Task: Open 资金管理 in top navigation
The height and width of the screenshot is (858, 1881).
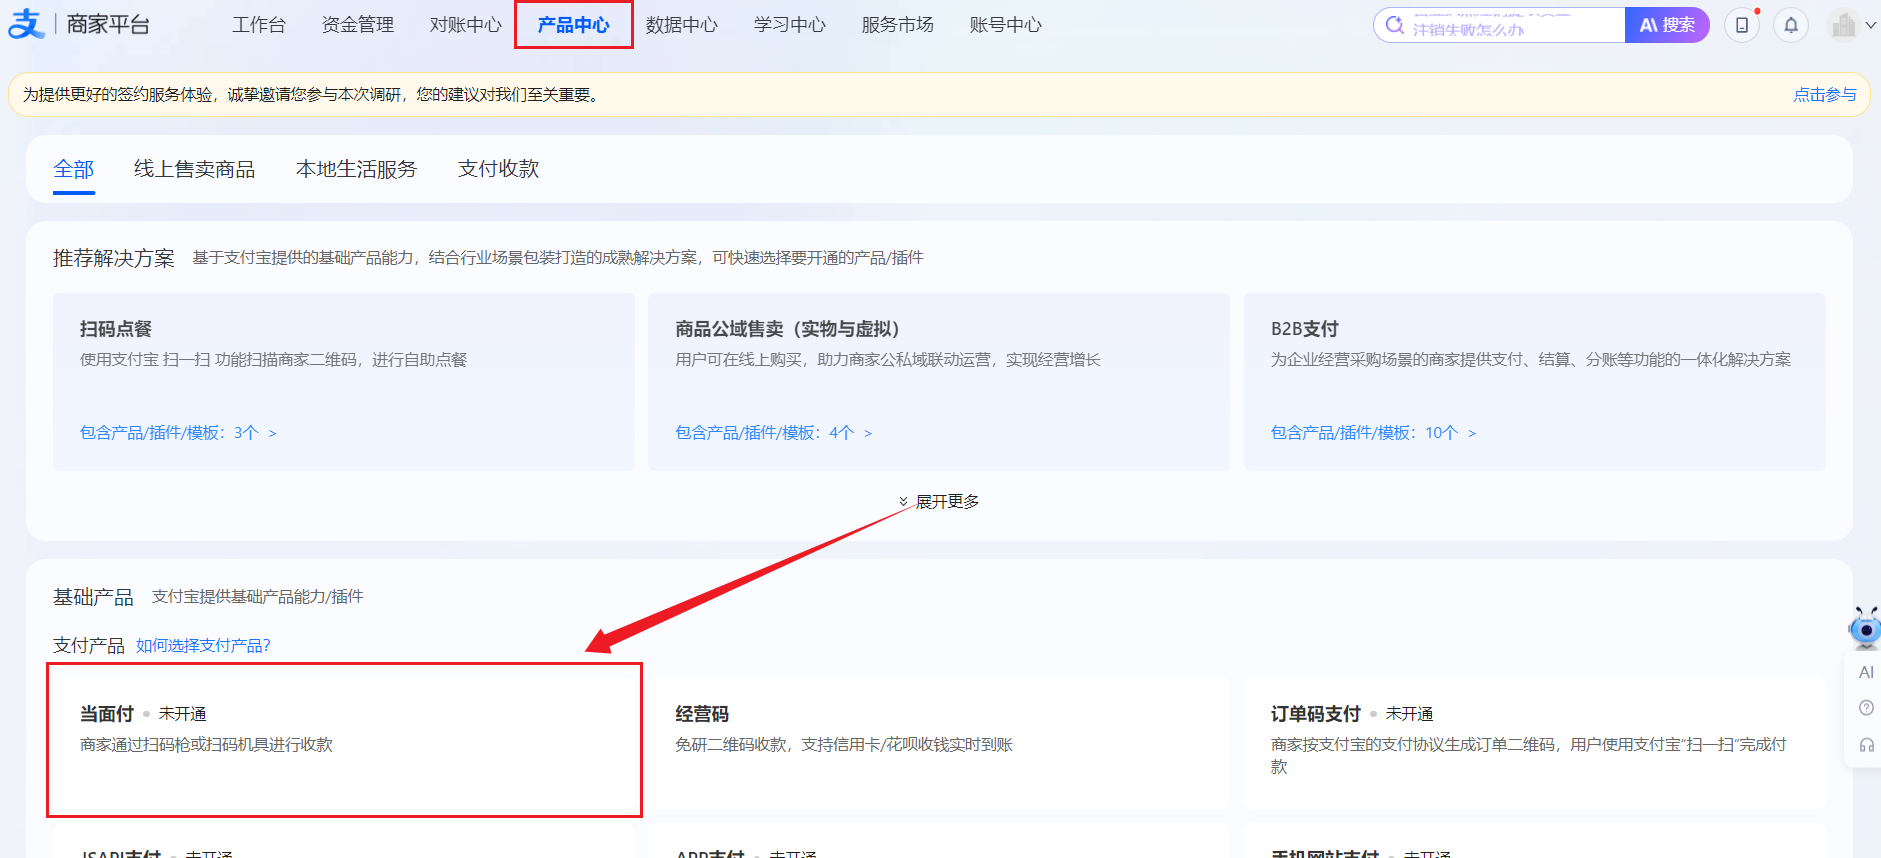Action: point(357,25)
